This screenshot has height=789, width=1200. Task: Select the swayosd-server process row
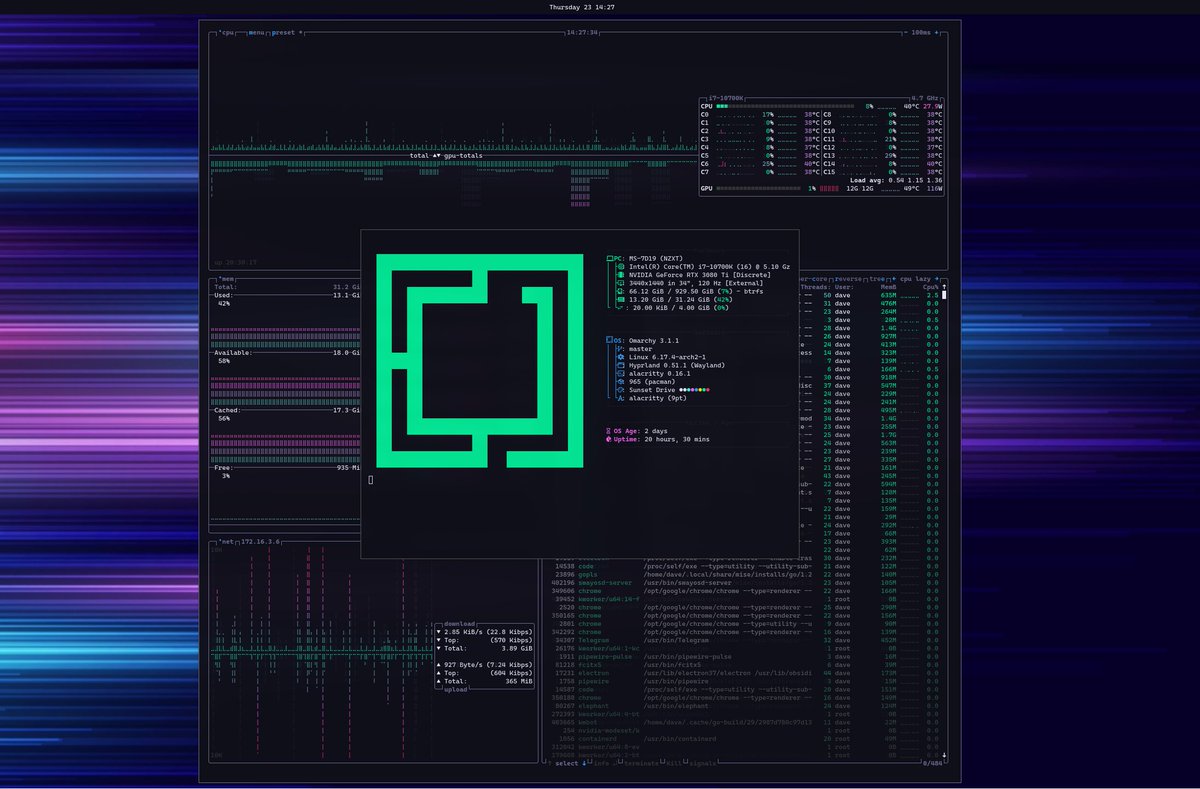click(744, 583)
